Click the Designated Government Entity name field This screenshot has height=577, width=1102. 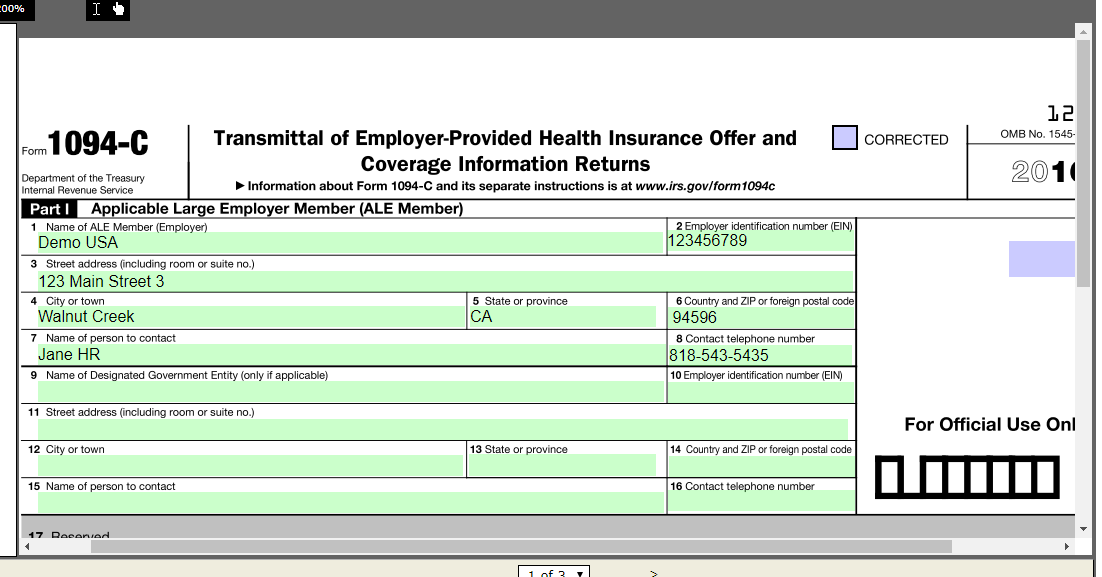point(346,392)
